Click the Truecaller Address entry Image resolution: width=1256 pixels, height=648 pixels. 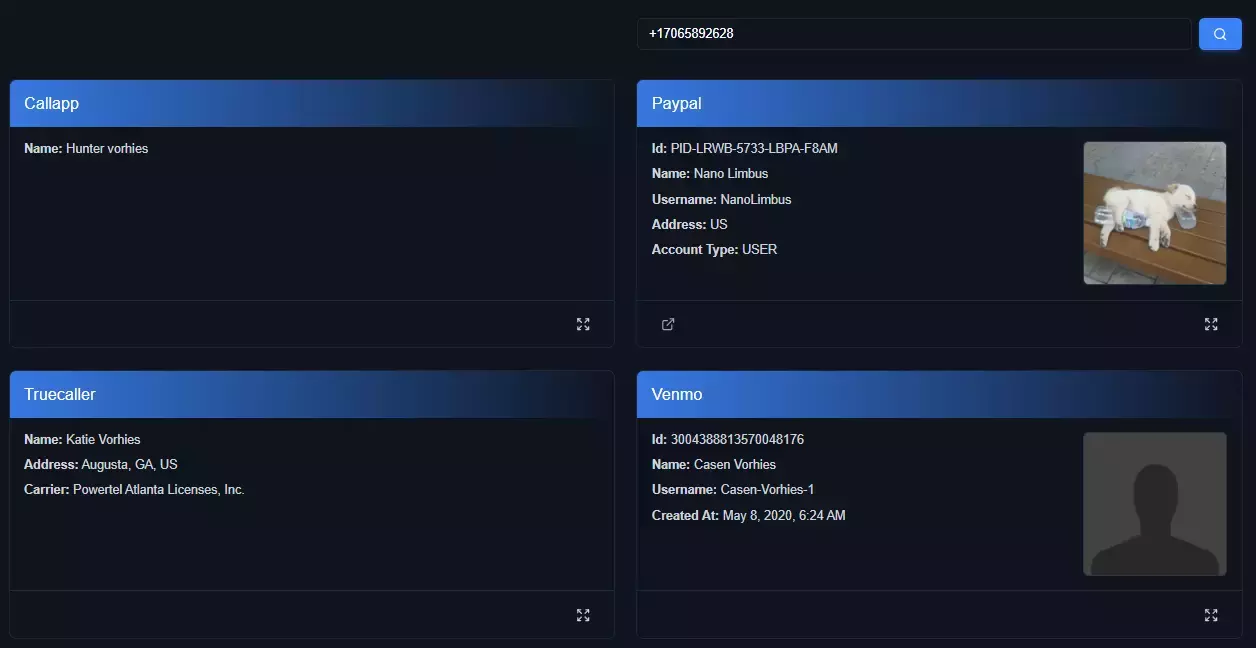coord(100,465)
